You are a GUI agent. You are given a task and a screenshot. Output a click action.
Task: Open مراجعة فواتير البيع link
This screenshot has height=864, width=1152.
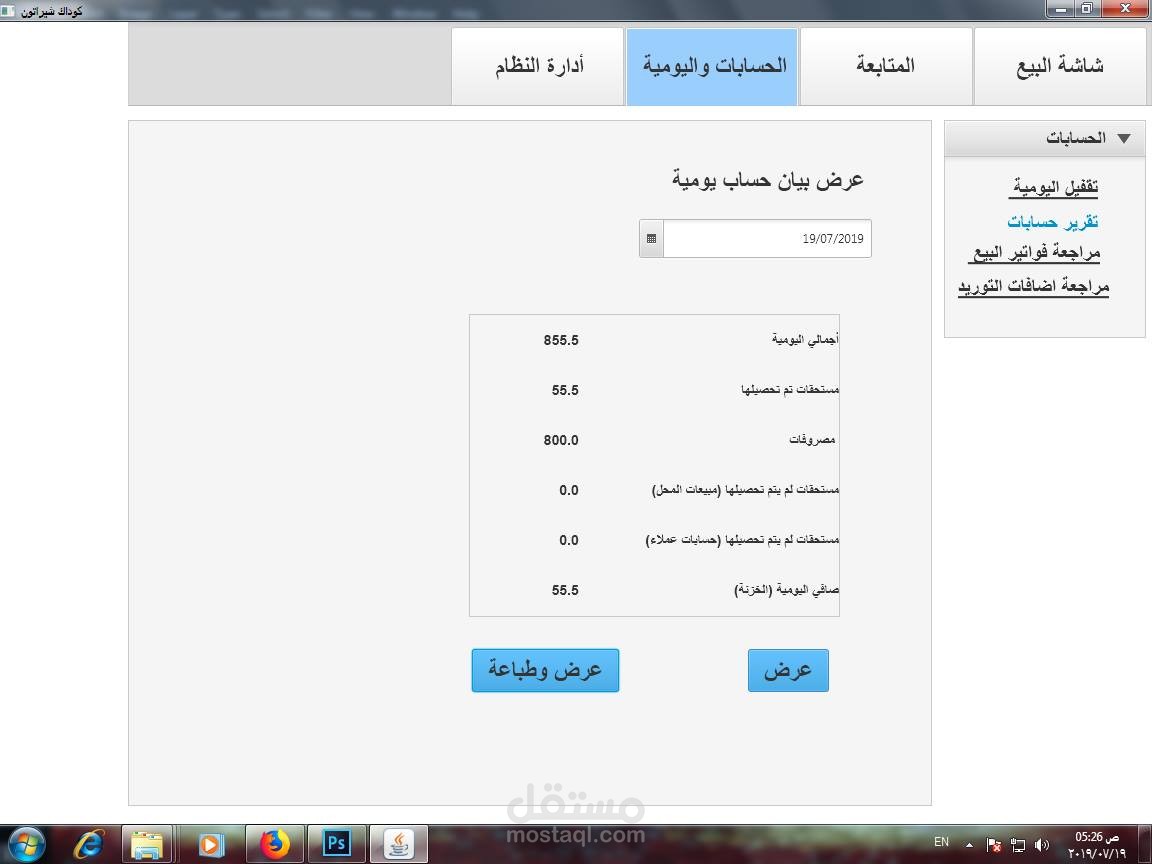pyautogui.click(x=1034, y=253)
